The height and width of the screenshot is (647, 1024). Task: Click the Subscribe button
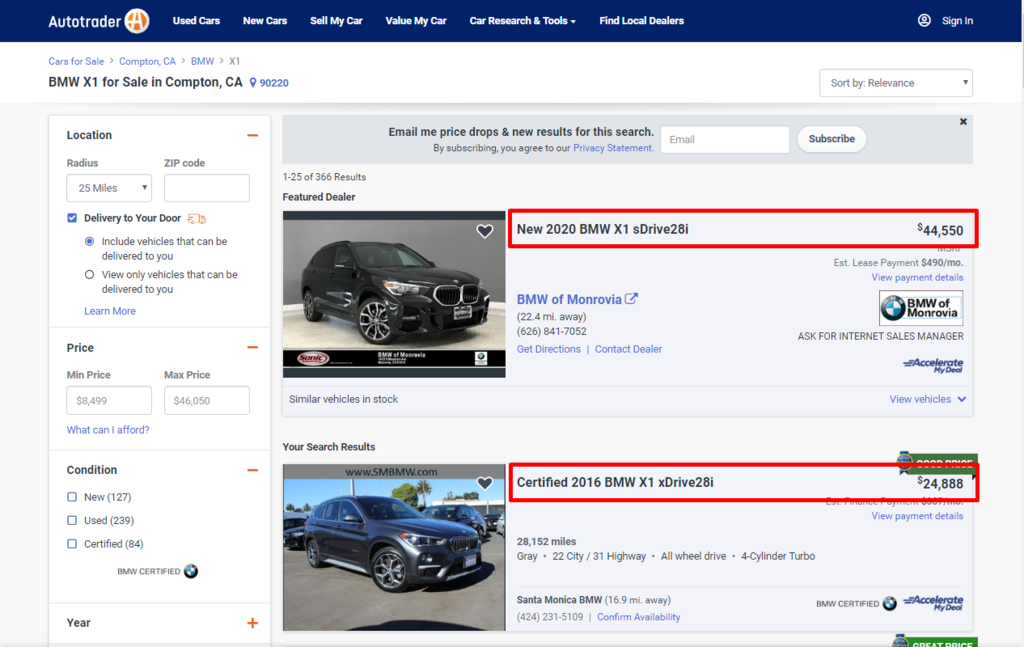coord(831,139)
